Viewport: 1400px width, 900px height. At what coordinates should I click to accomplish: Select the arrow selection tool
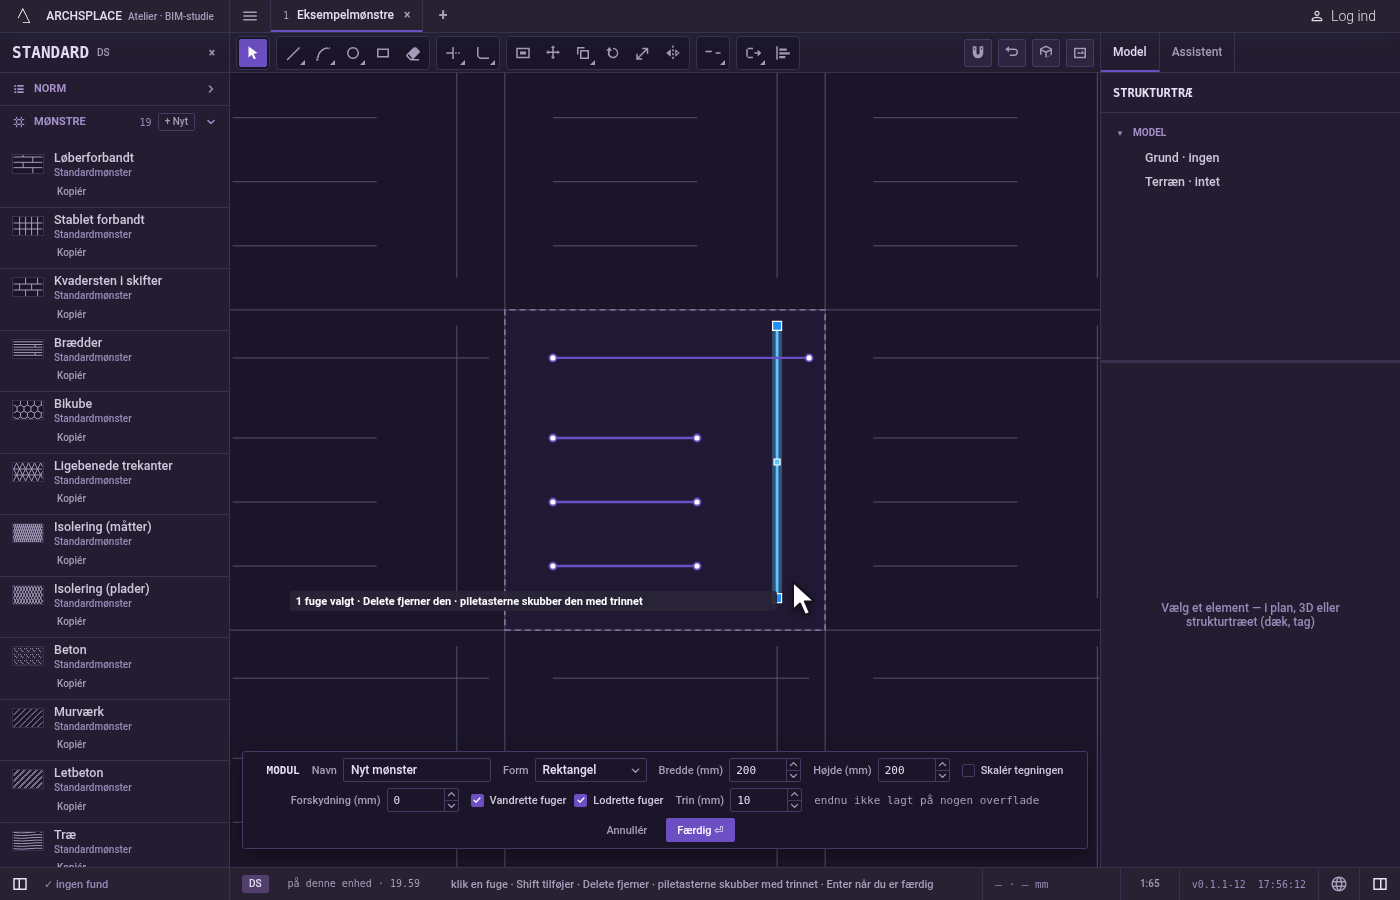[x=253, y=53]
